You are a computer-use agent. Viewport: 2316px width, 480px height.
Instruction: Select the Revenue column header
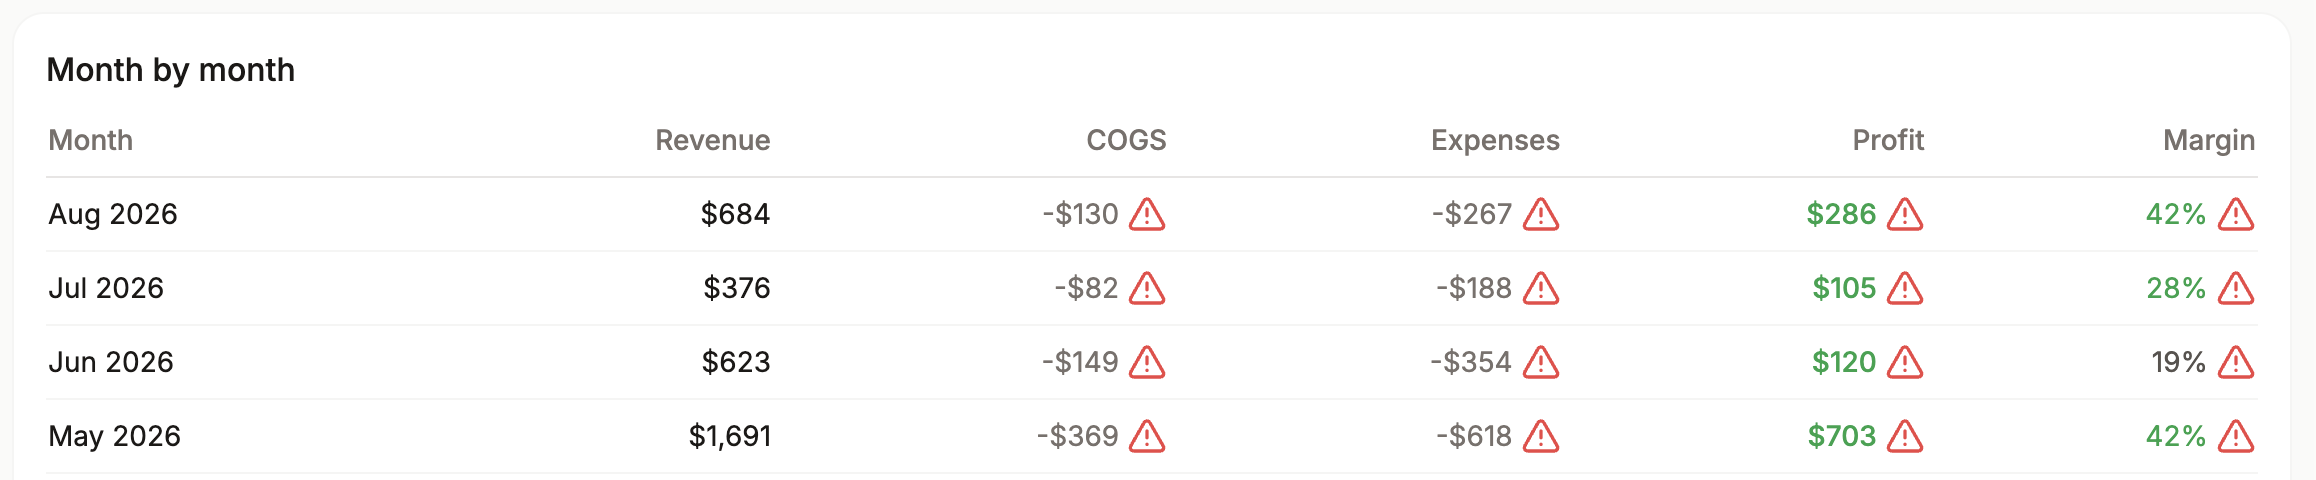click(712, 140)
